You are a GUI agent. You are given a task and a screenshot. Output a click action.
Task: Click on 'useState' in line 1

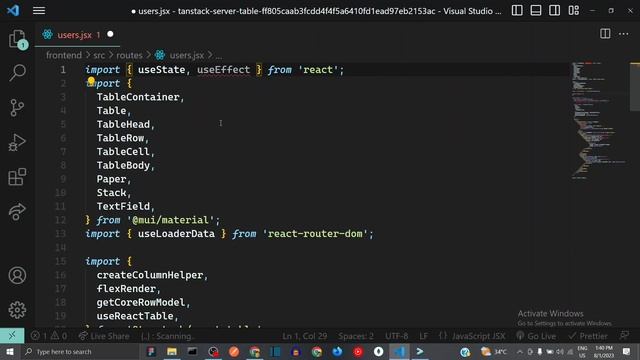161,70
